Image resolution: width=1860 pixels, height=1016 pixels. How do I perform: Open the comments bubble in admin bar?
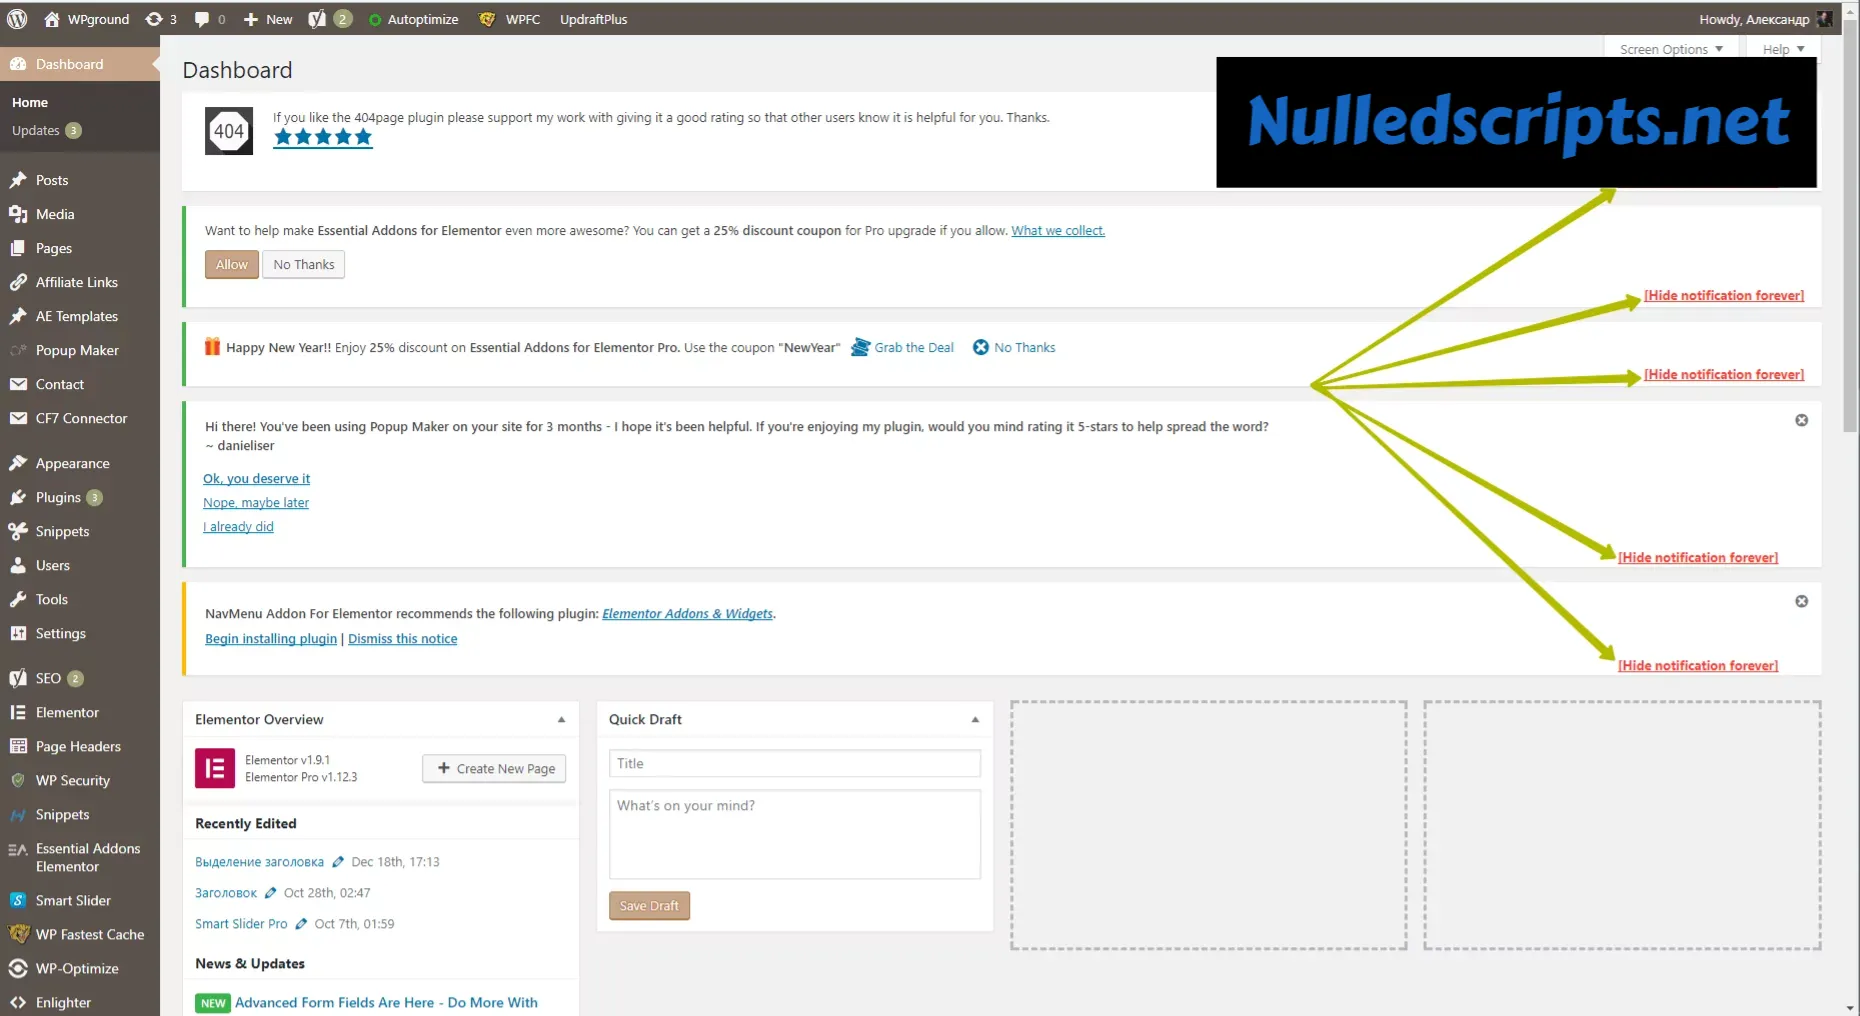click(210, 19)
